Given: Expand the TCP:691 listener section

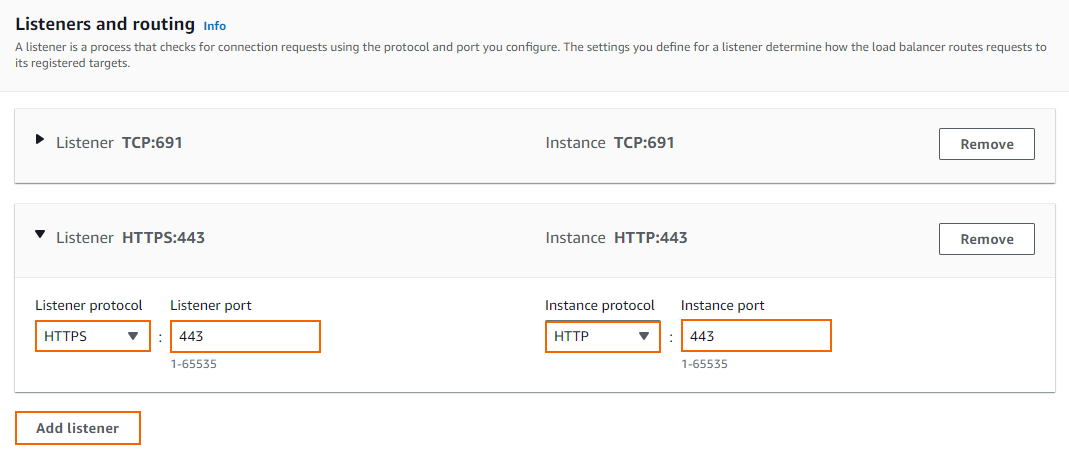Looking at the screenshot, I should pos(40,140).
